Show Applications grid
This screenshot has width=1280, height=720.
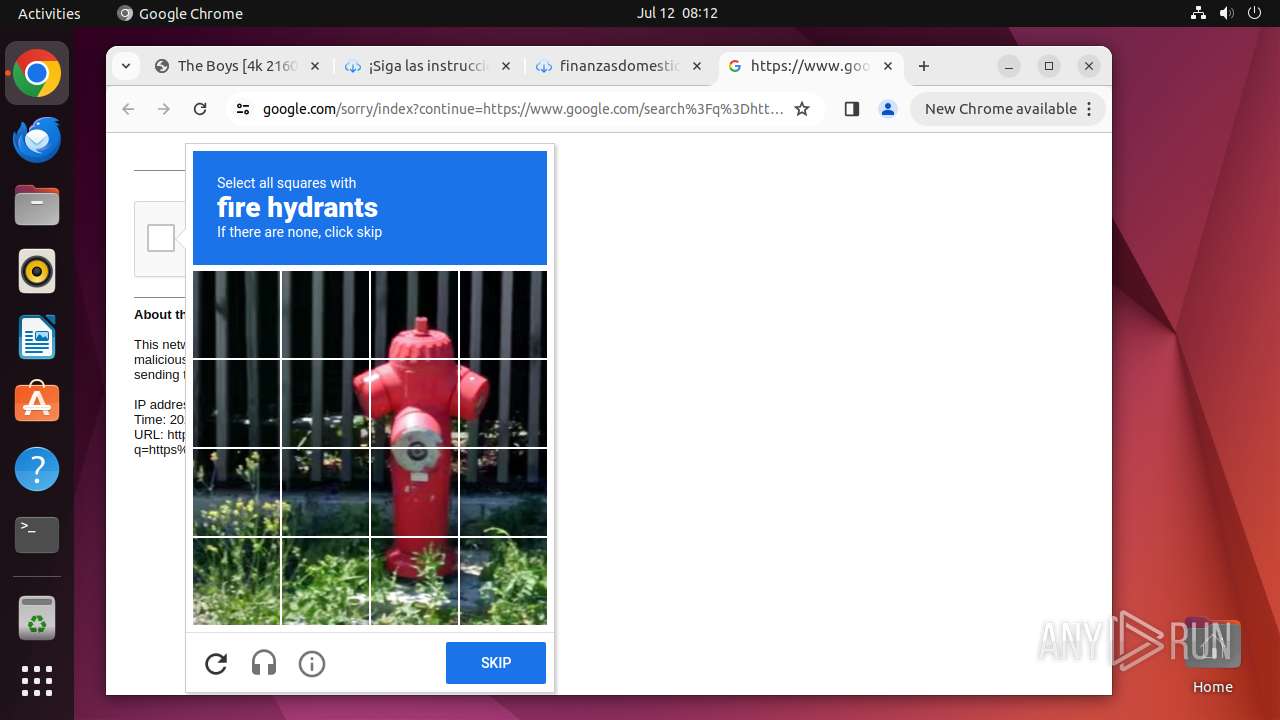(37, 681)
